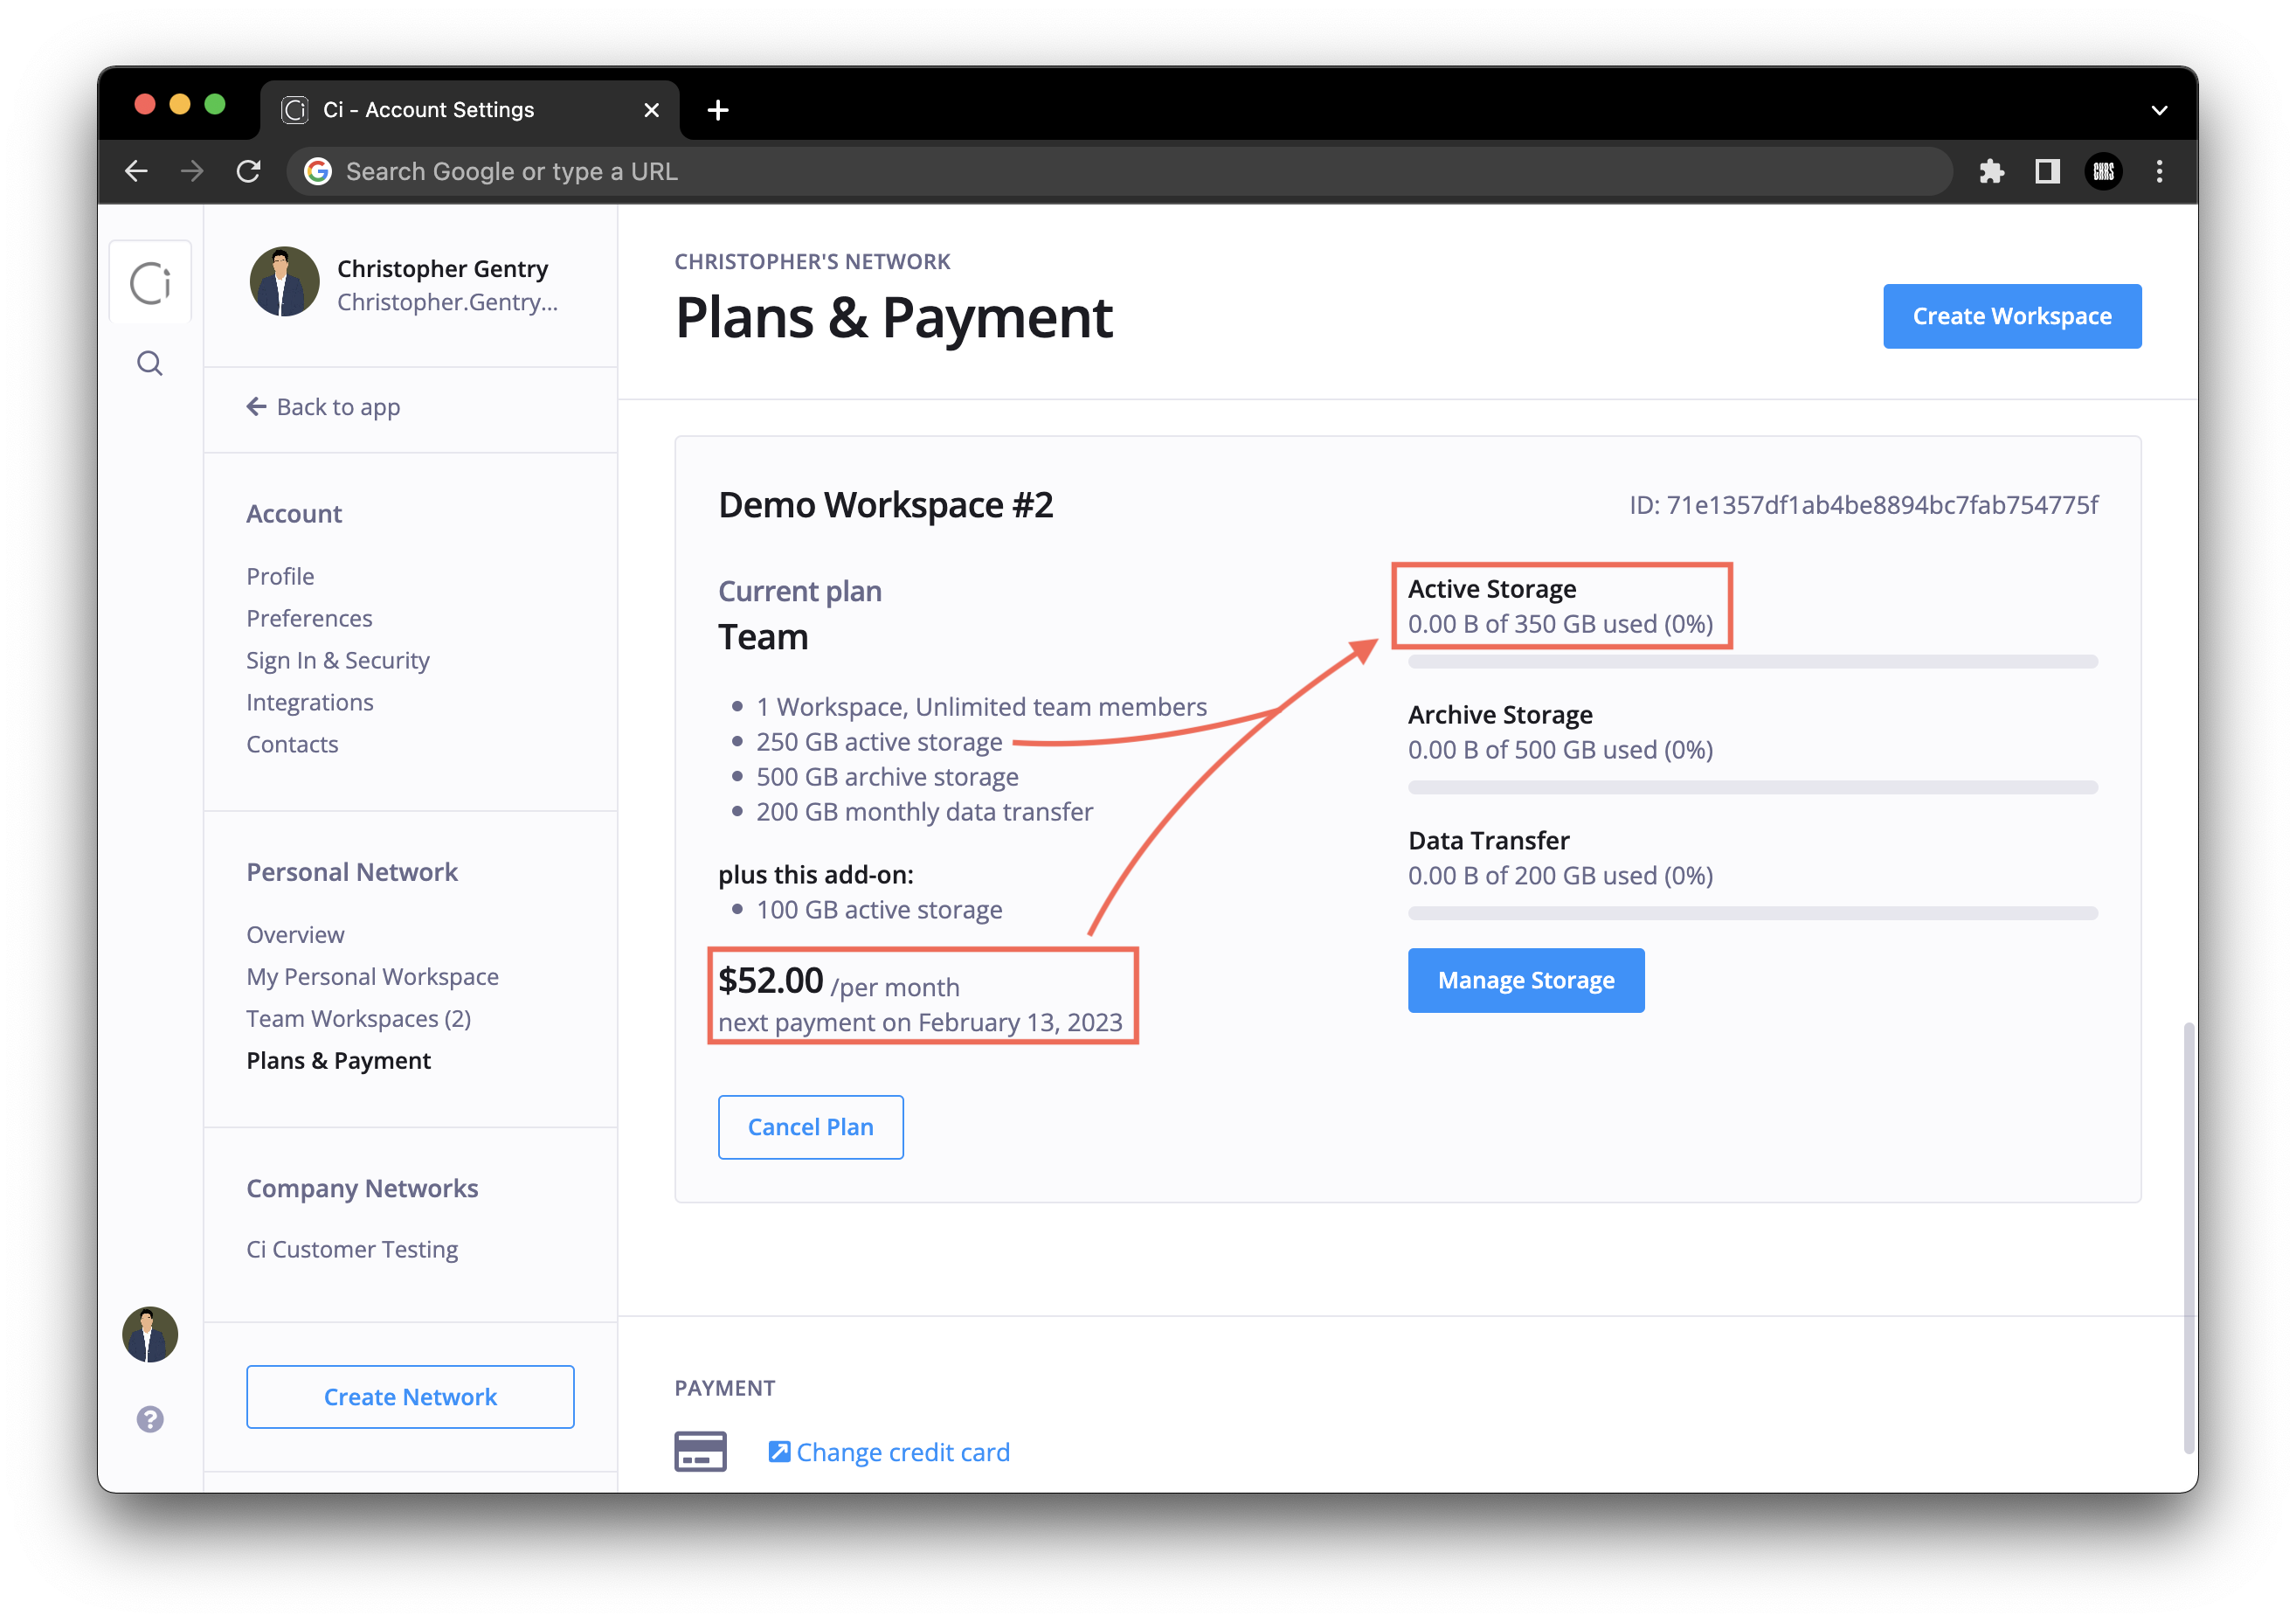The height and width of the screenshot is (1622, 2296).
Task: Click the back arrow on Back to app
Action: pos(256,406)
